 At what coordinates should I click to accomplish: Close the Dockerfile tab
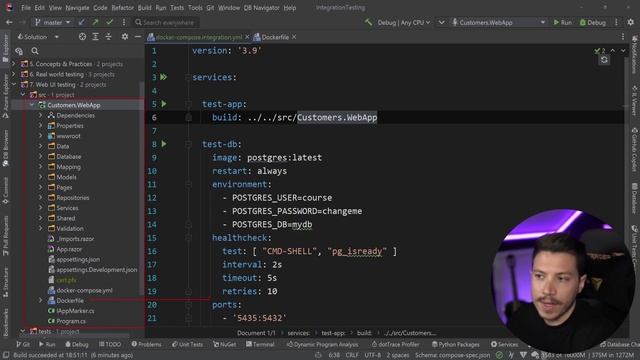point(294,37)
